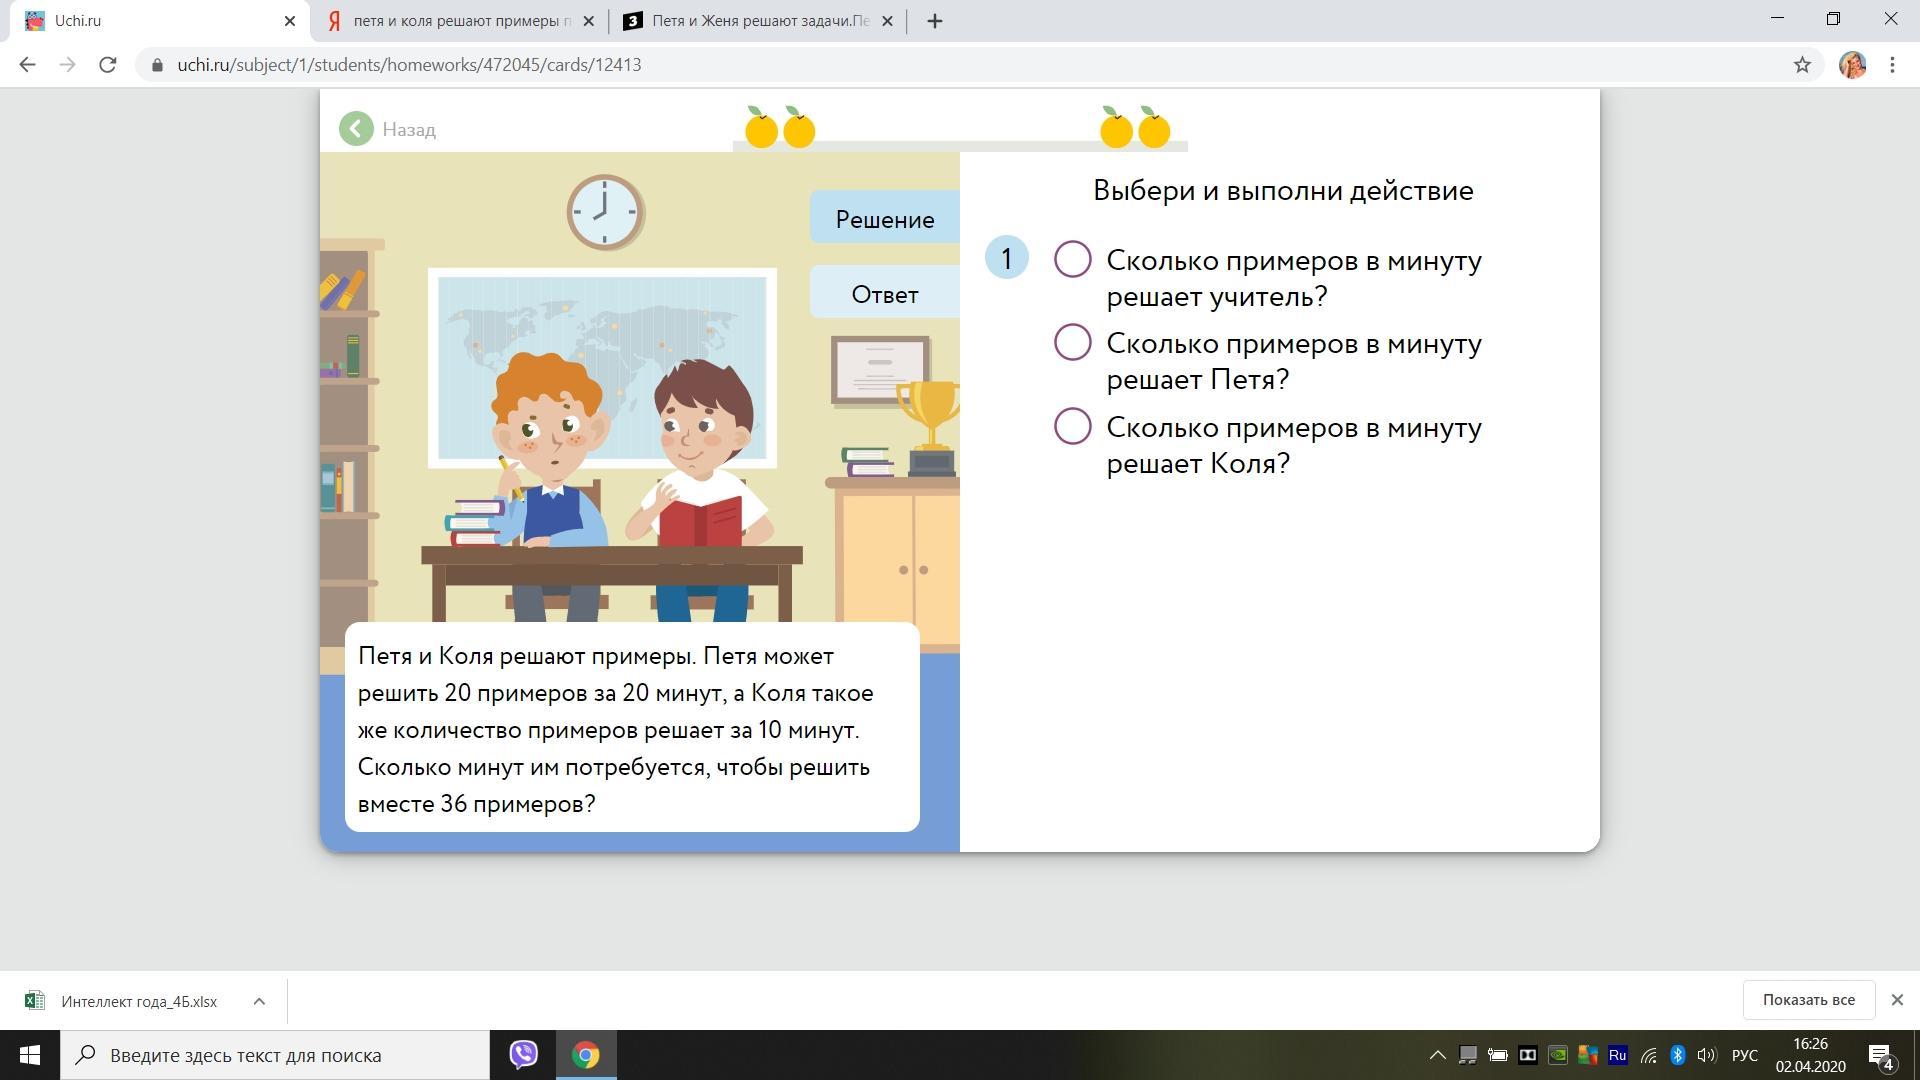The image size is (1920, 1080).
Task: Show hidden system tray icons
Action: 1437,1055
